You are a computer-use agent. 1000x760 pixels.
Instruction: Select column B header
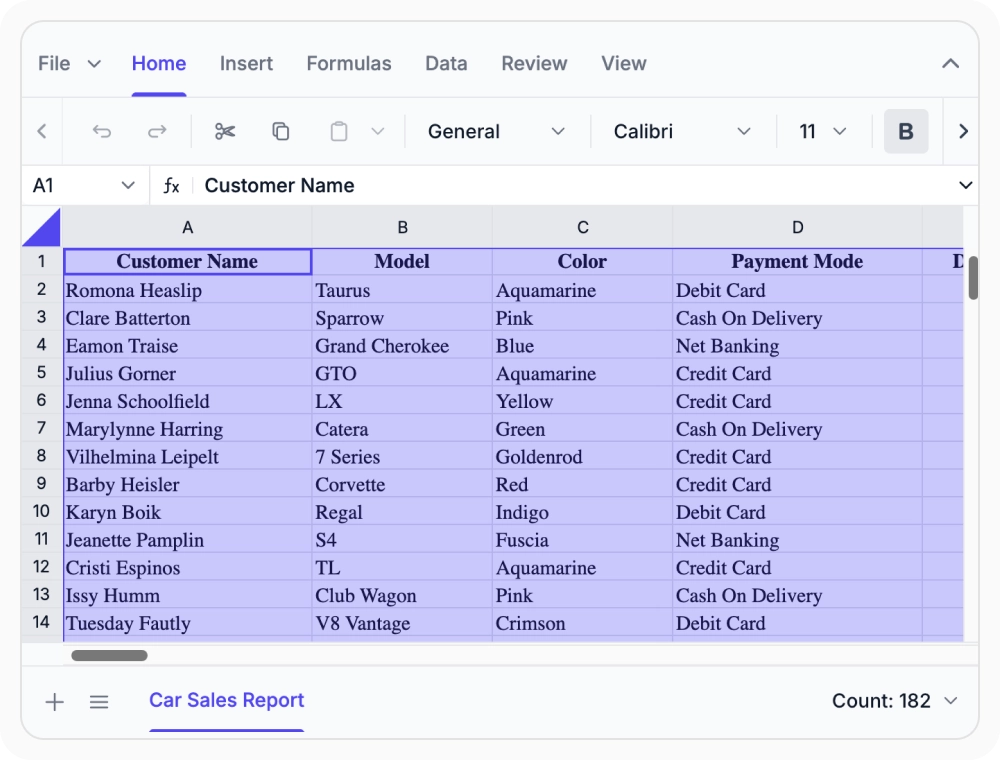(402, 228)
